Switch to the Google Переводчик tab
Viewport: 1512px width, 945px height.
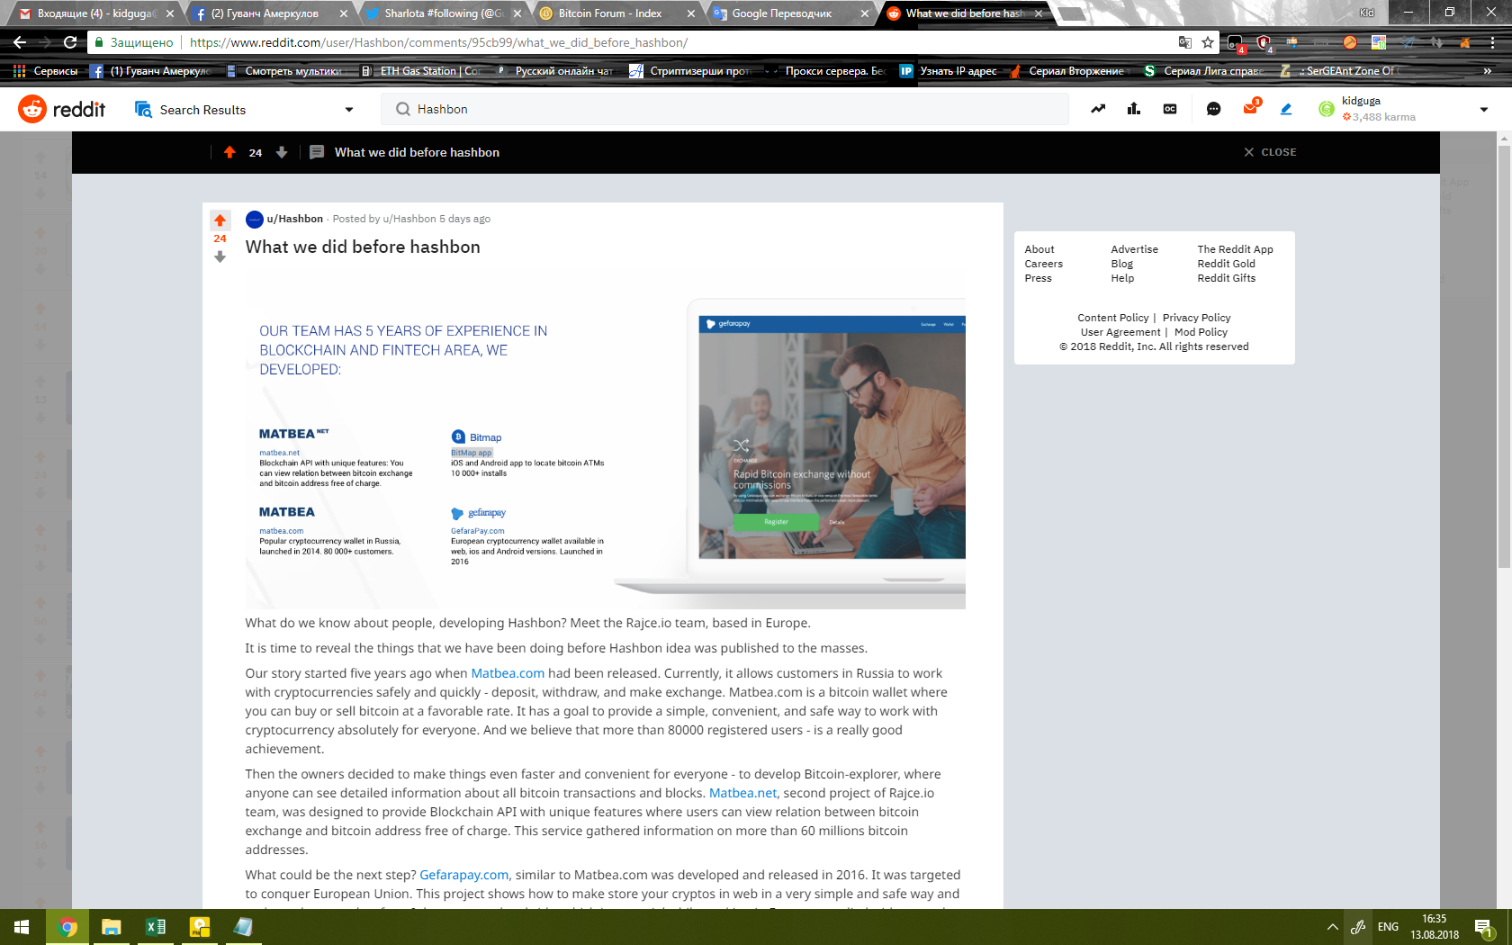(792, 13)
